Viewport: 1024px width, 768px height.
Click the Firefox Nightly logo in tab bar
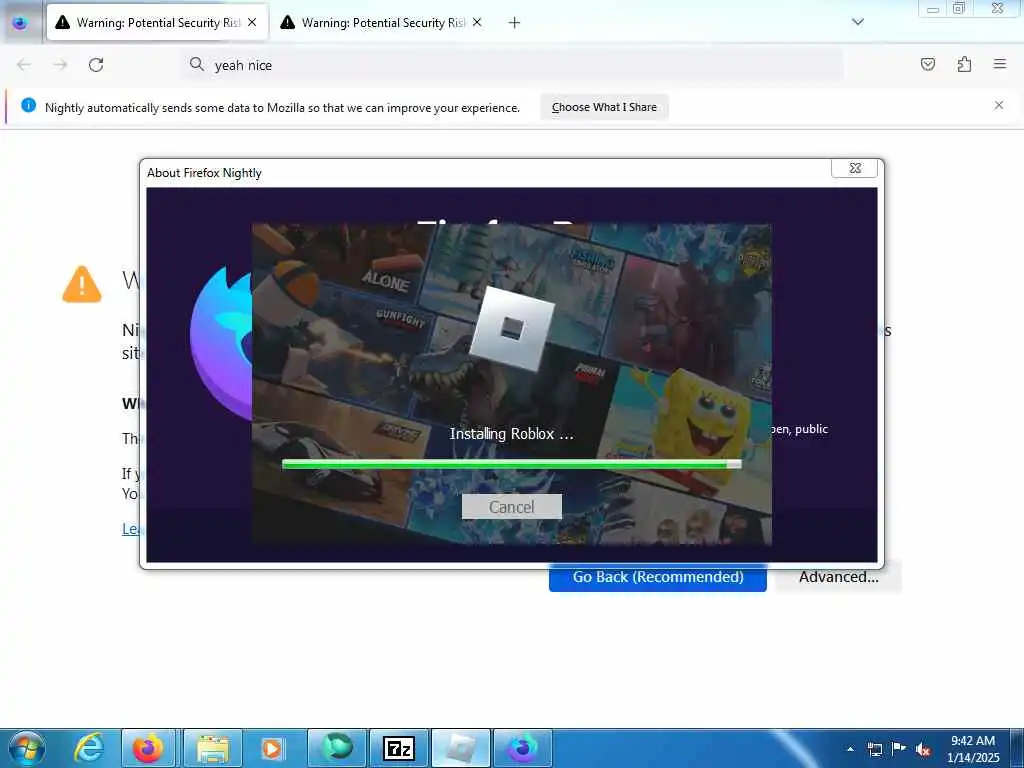tap(20, 22)
